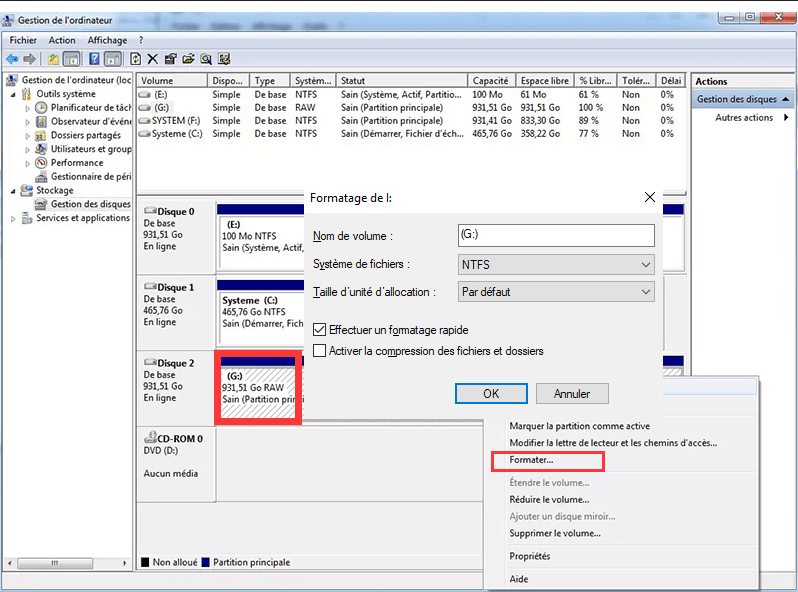This screenshot has width=798, height=592.
Task: Uncheck Effectuer un formatage rapide
Action: 320,329
